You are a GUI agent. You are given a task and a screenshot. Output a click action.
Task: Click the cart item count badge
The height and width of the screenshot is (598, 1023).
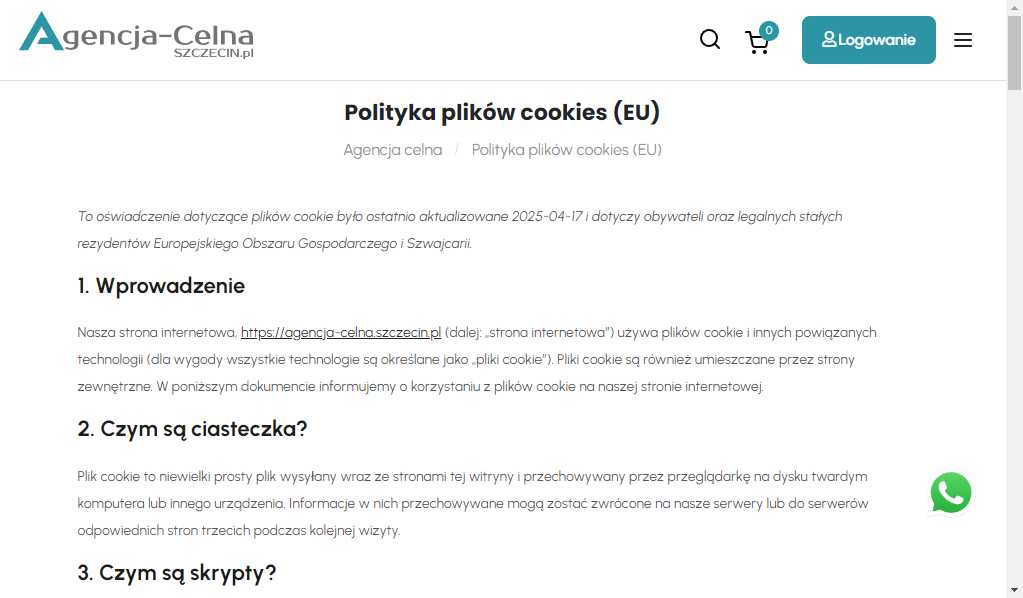coord(769,30)
